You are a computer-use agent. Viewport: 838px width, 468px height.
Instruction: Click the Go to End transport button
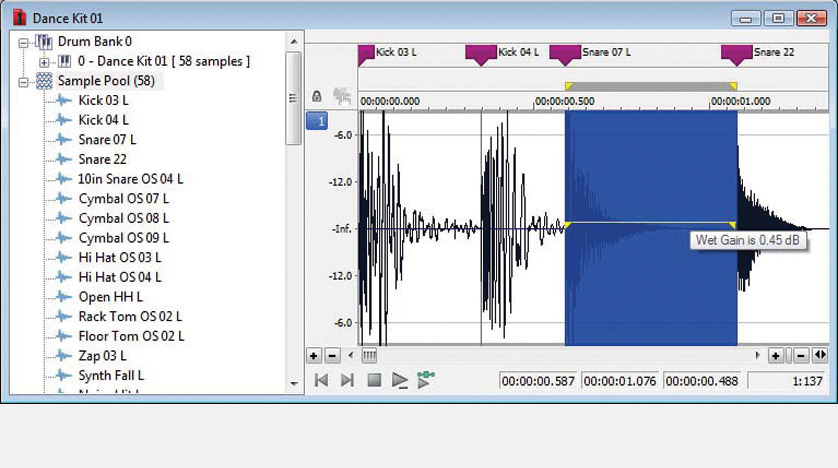coord(347,380)
